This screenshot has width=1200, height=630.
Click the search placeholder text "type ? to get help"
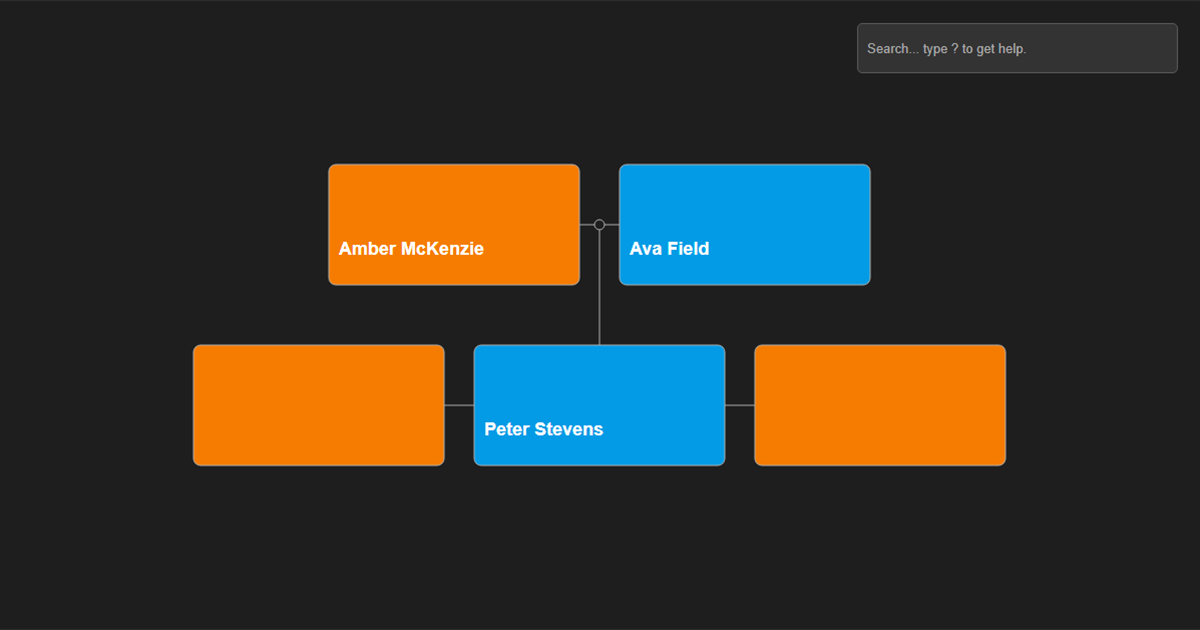[x=974, y=48]
